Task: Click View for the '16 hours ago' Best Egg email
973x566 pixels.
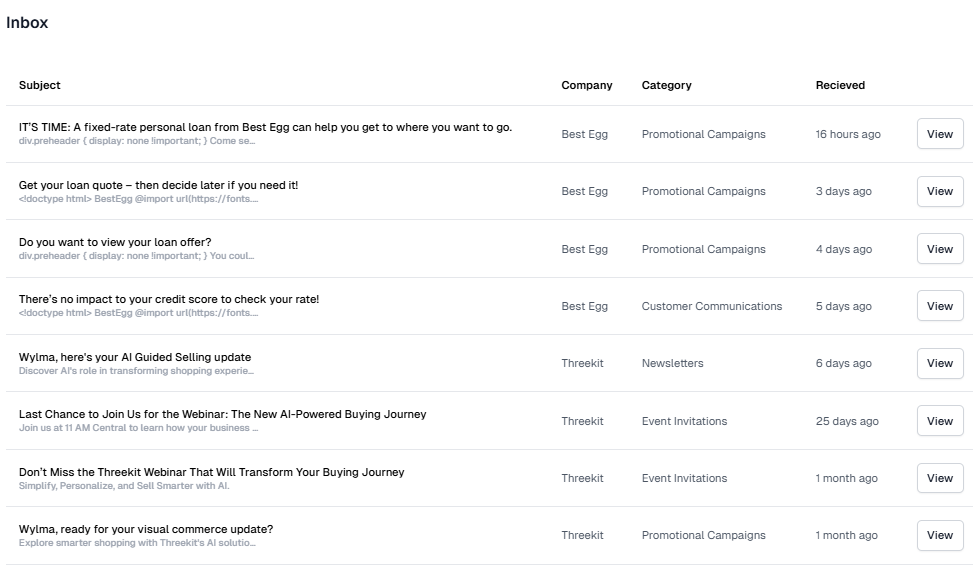Action: click(x=939, y=134)
